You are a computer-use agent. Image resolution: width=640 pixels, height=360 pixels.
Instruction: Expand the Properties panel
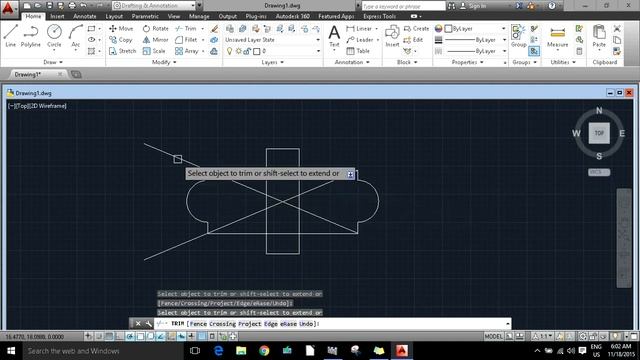pos(467,62)
